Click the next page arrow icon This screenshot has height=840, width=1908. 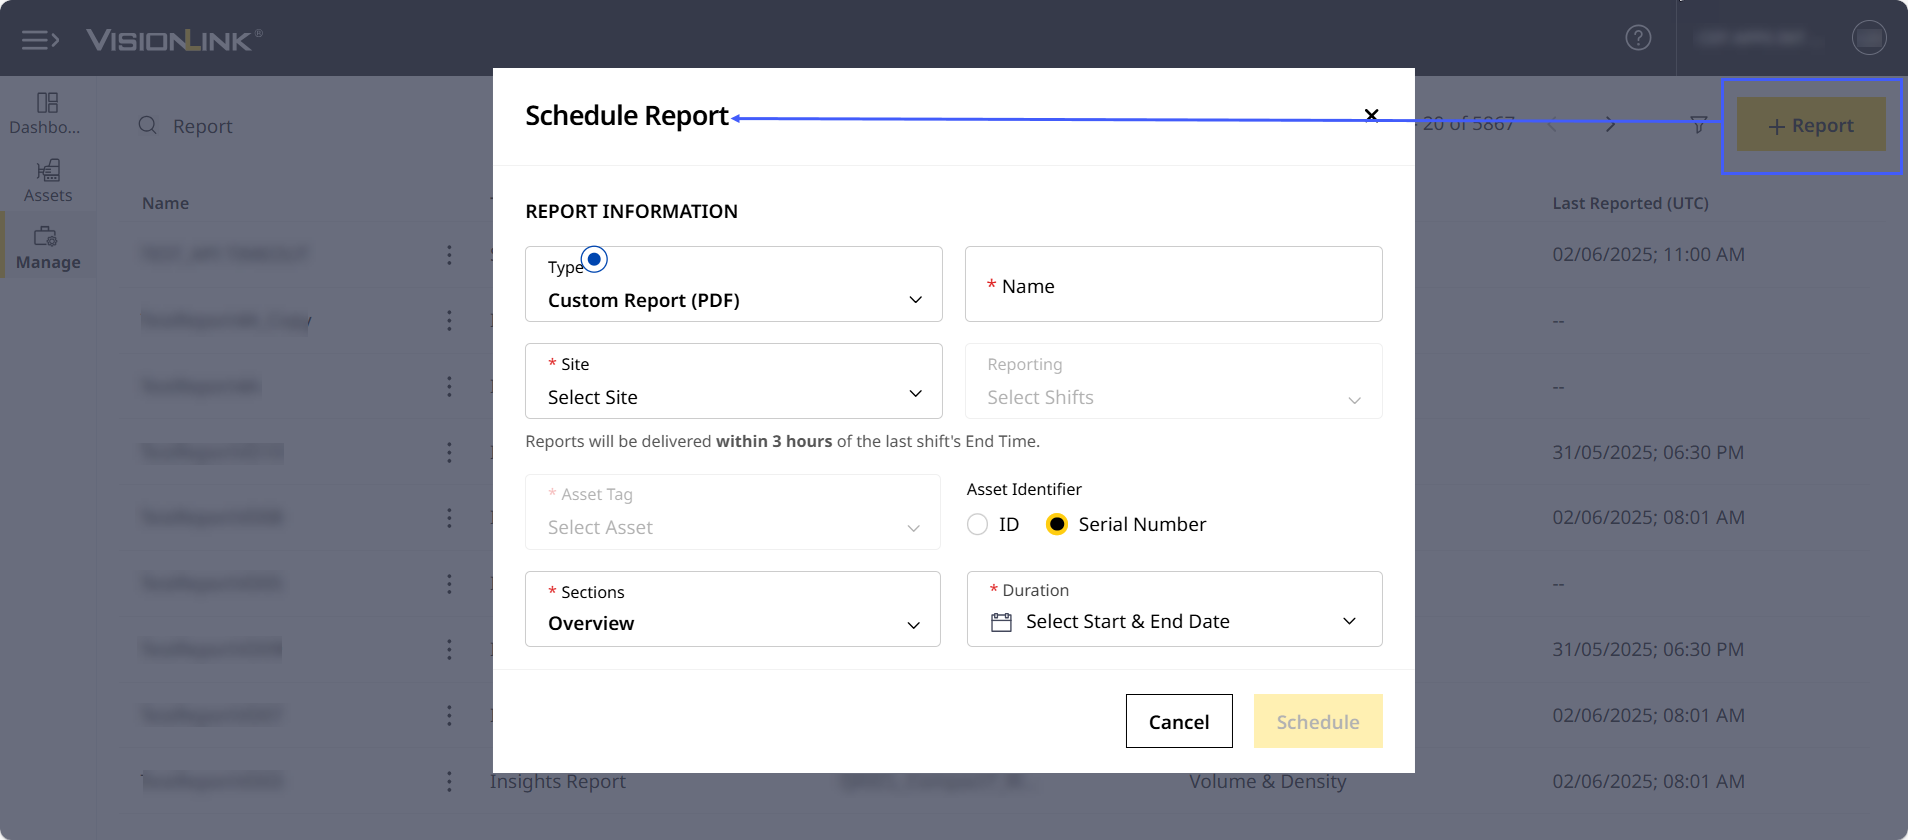[x=1610, y=125]
